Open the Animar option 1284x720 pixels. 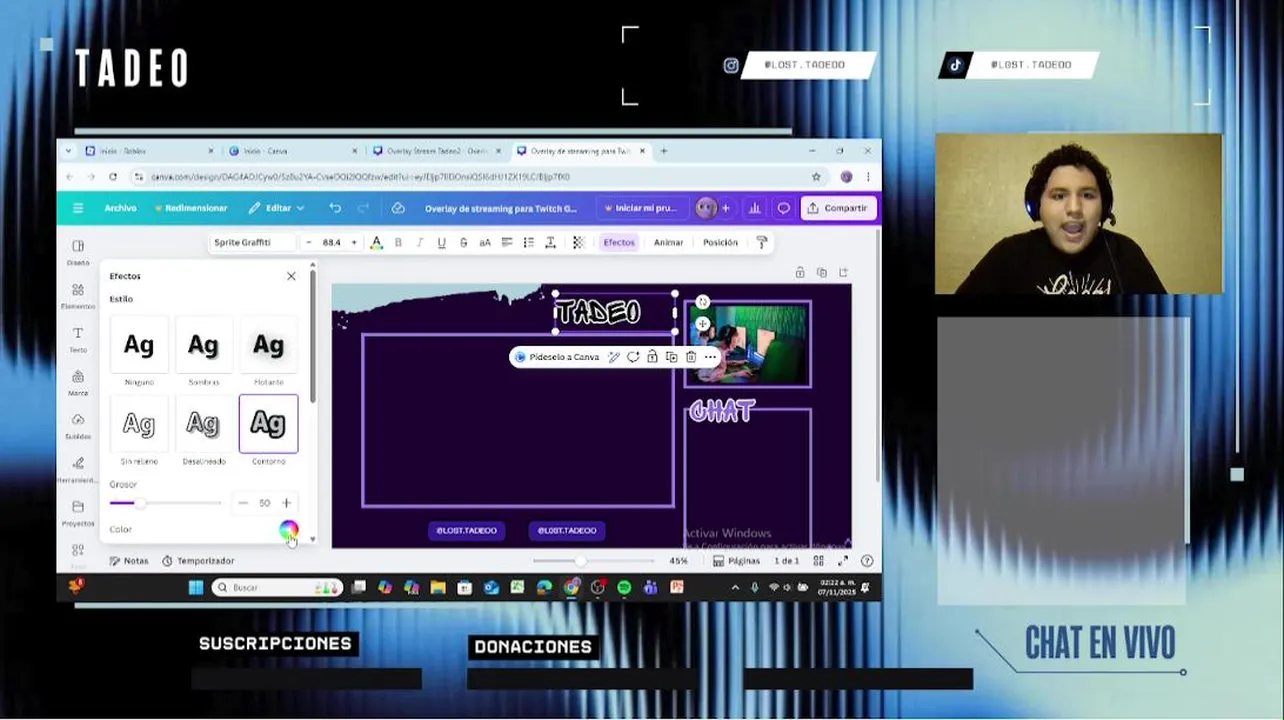(669, 242)
